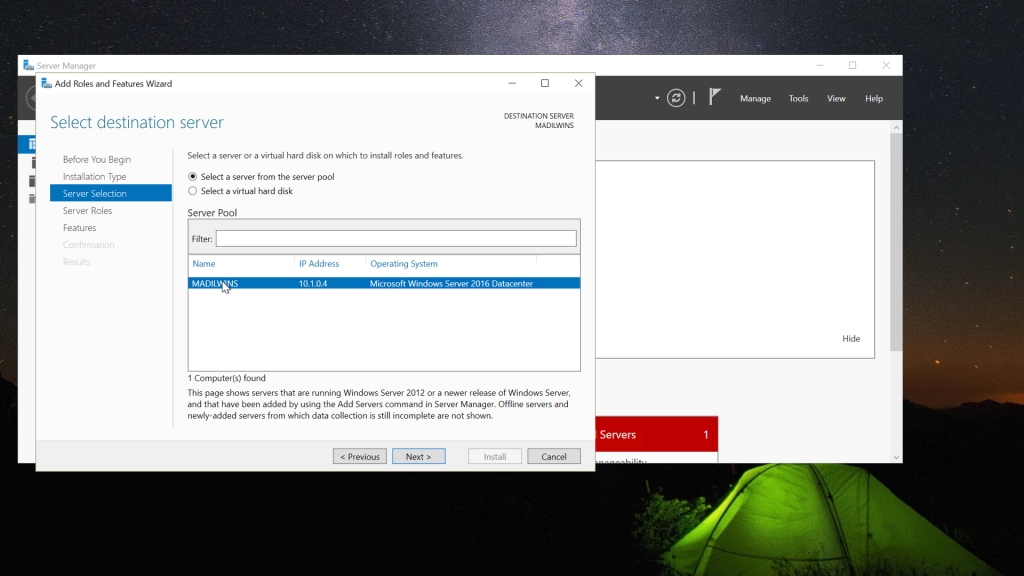
Task: Go to the Installation Type step
Action: [x=94, y=176]
